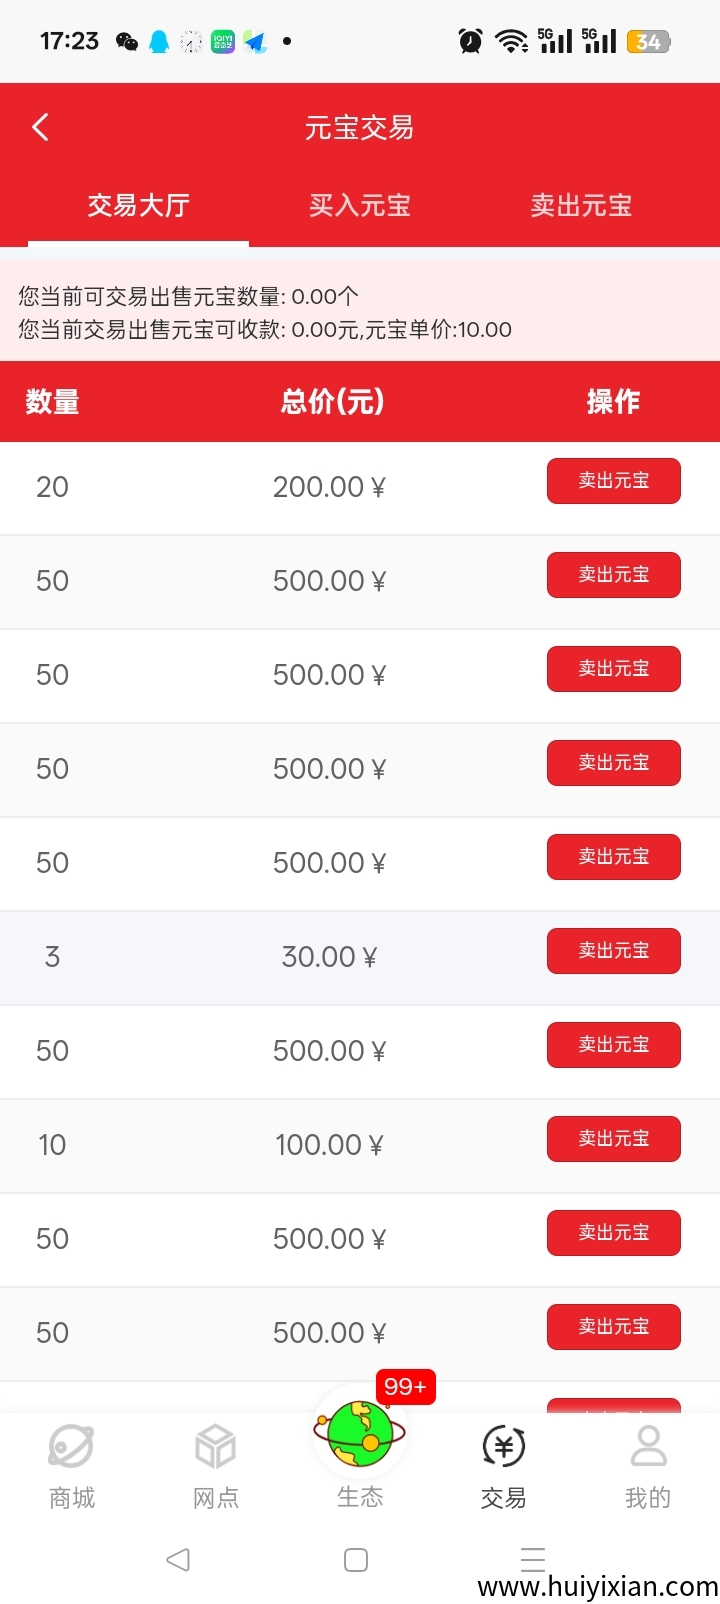Image resolution: width=720 pixels, height=1604 pixels.
Task: Switch to the 买入元宝 tab
Action: [360, 206]
